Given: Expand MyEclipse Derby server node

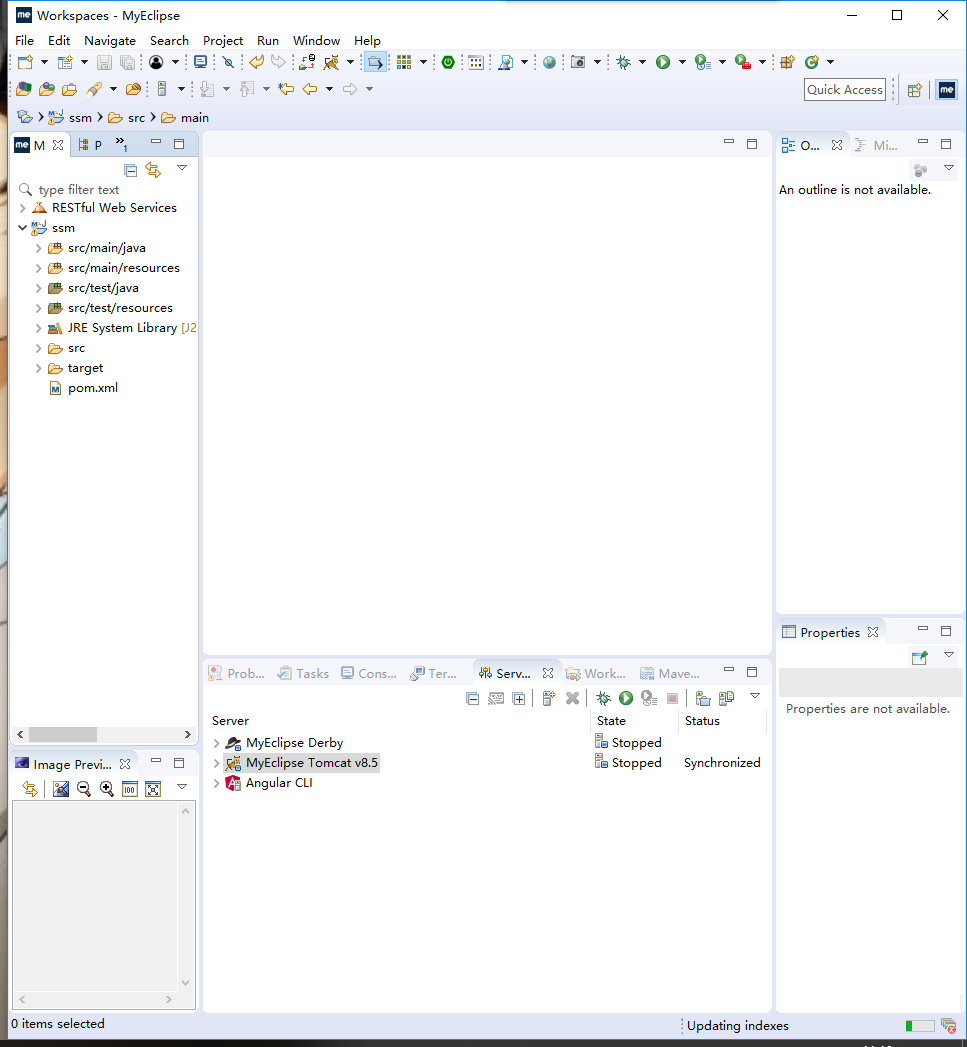Looking at the screenshot, I should [x=216, y=743].
